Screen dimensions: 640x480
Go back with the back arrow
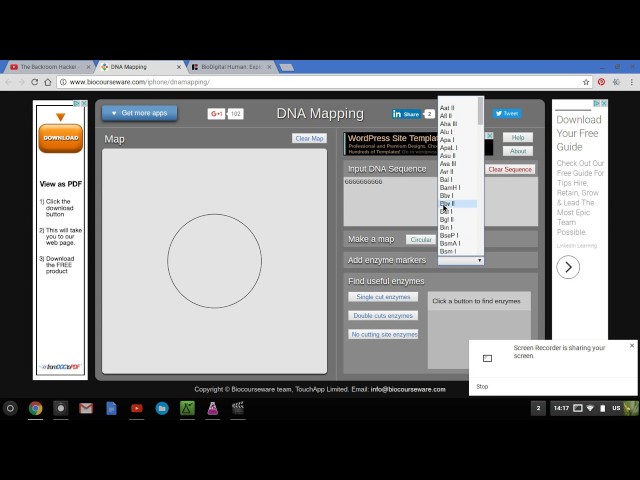coord(9,82)
